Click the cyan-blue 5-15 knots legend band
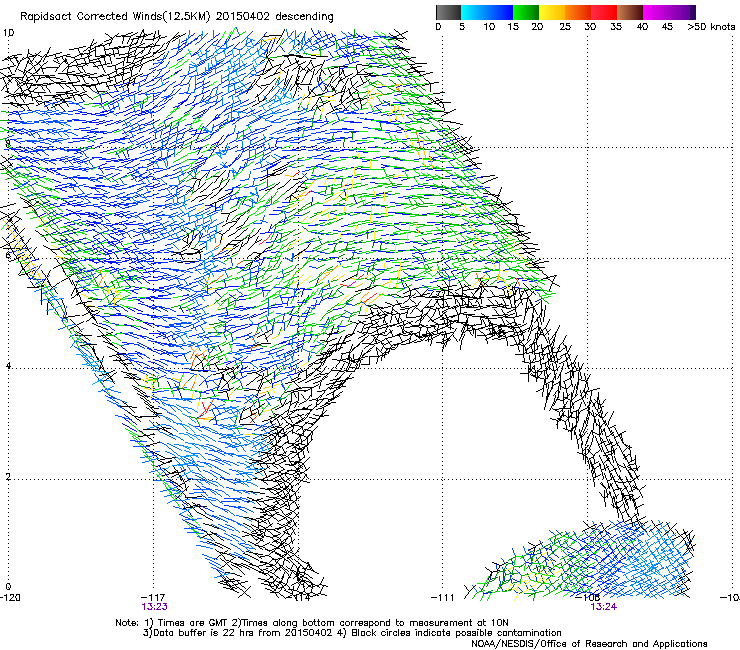 pos(487,12)
